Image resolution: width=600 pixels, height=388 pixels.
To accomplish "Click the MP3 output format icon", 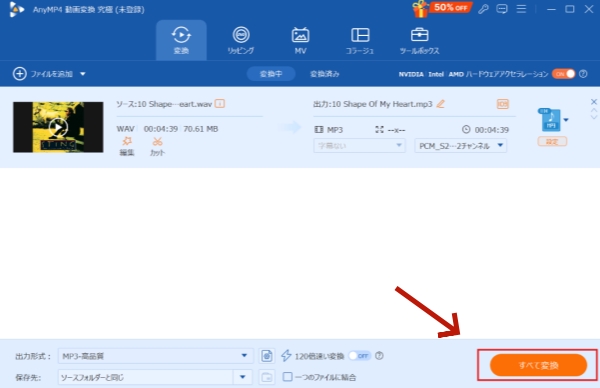I will 549,120.
